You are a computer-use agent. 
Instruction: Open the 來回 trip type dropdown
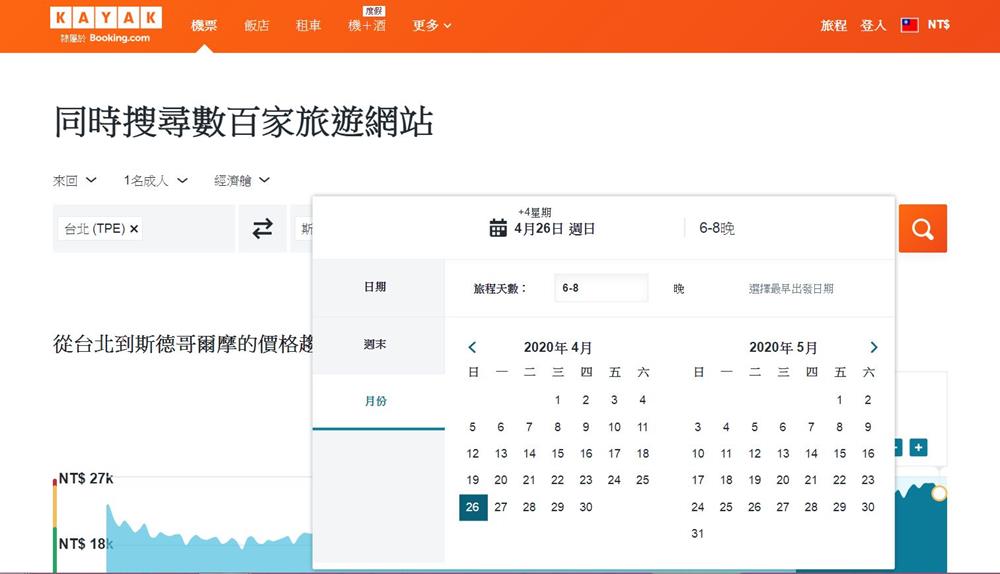click(x=75, y=181)
